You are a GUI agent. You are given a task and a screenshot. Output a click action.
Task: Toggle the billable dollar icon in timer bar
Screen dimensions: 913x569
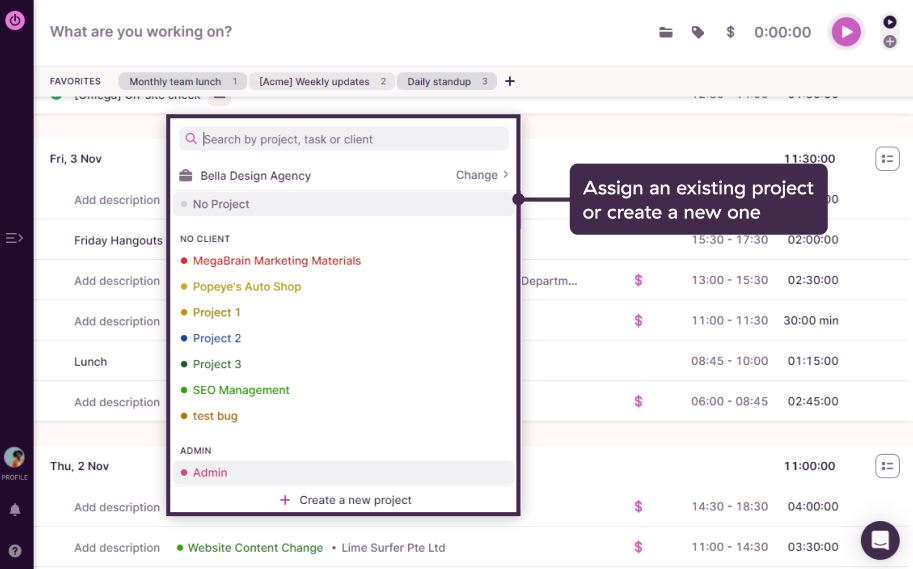coord(730,32)
